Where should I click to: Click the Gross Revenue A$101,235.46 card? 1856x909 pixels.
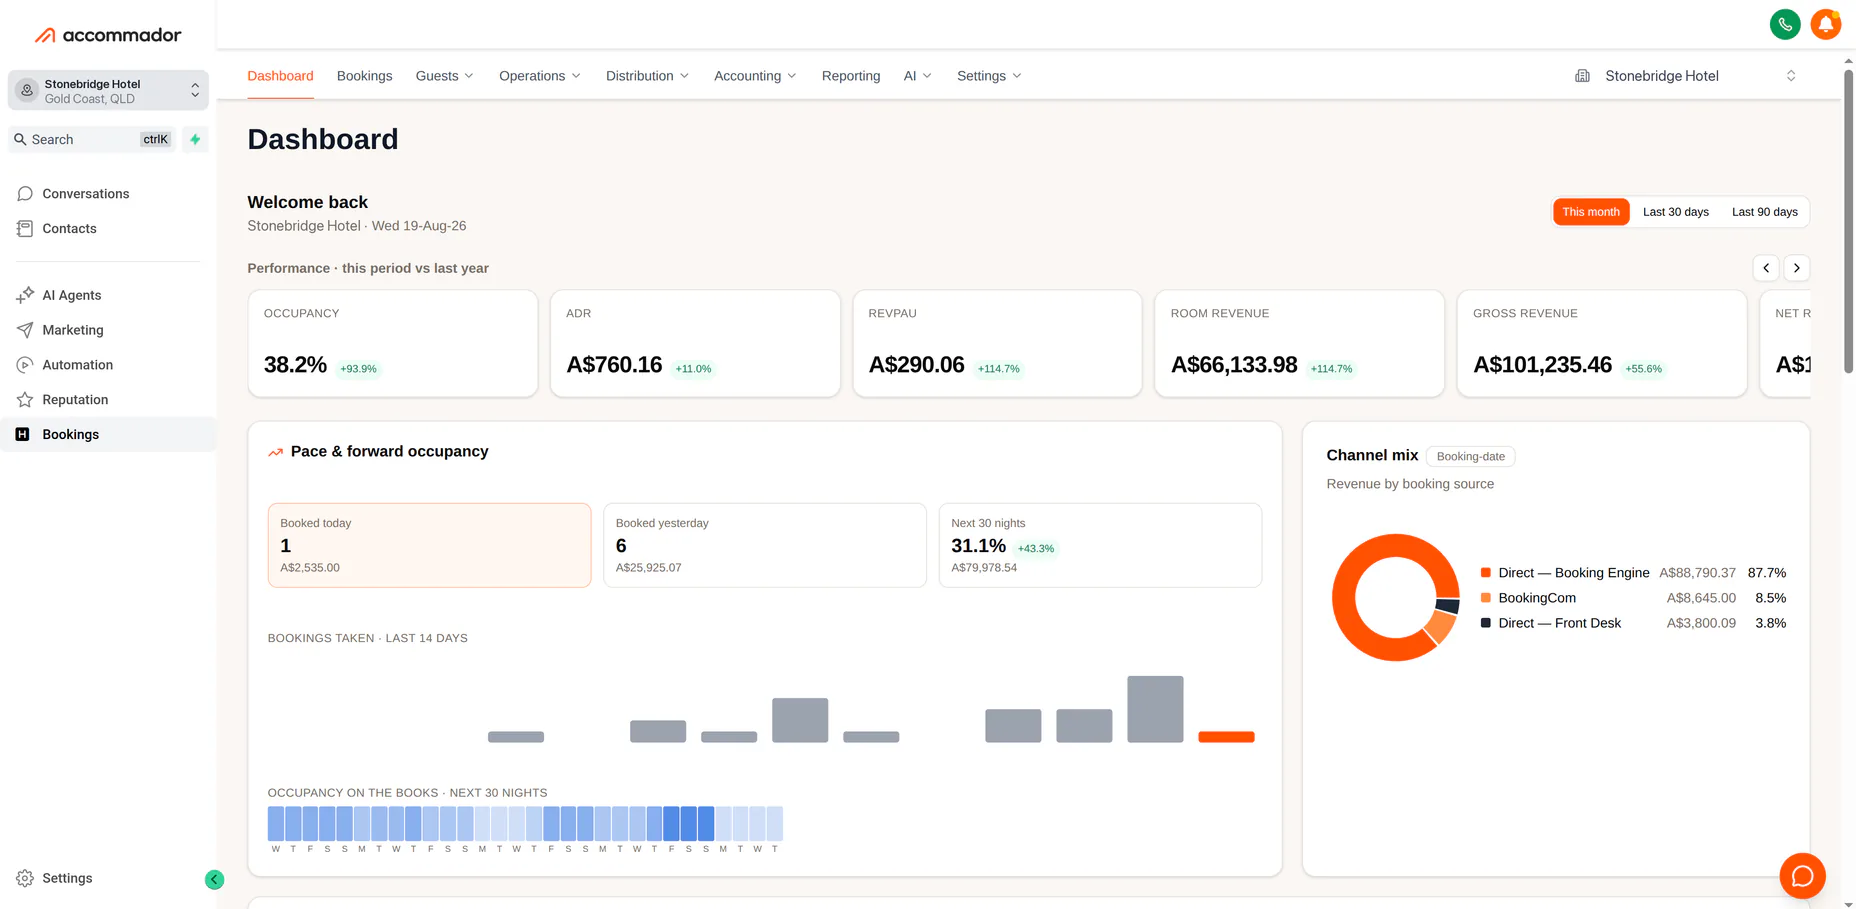click(1602, 343)
